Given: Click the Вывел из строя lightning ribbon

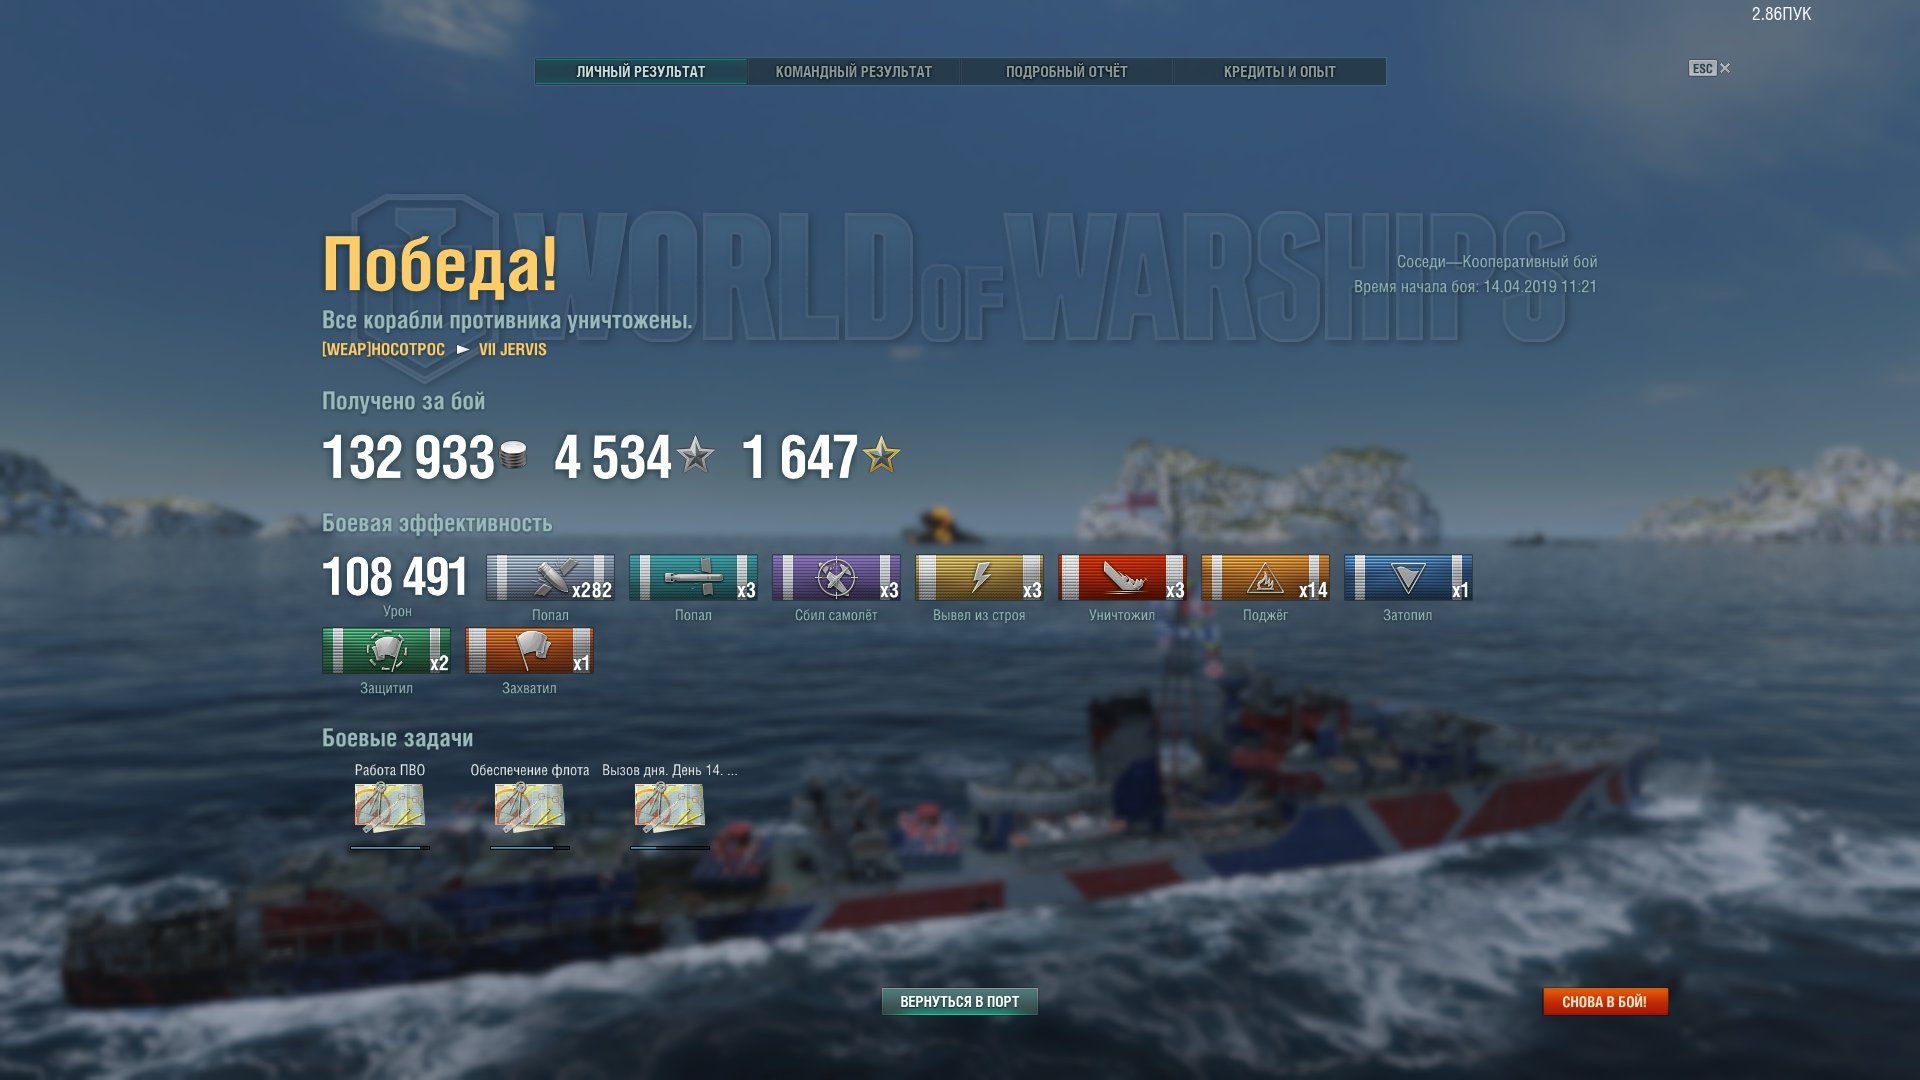Looking at the screenshot, I should point(979,578).
